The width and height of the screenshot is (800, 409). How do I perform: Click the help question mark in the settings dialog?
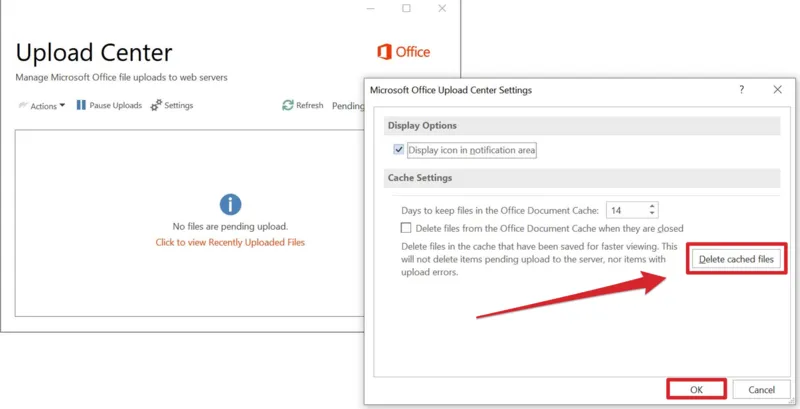coord(741,89)
